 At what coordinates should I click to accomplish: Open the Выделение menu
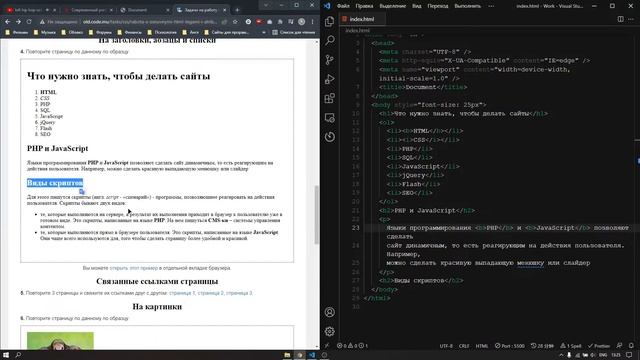[x=393, y=6]
